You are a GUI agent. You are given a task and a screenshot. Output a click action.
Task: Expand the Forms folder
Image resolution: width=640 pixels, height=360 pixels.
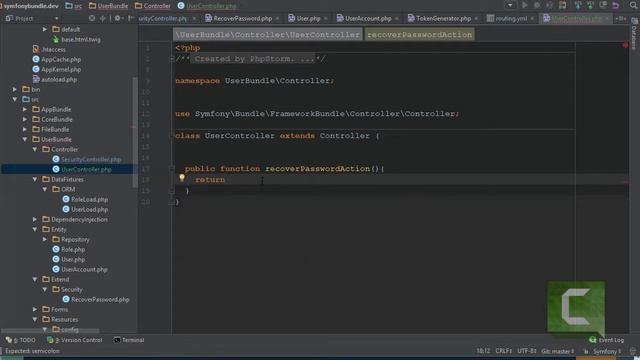click(35, 309)
